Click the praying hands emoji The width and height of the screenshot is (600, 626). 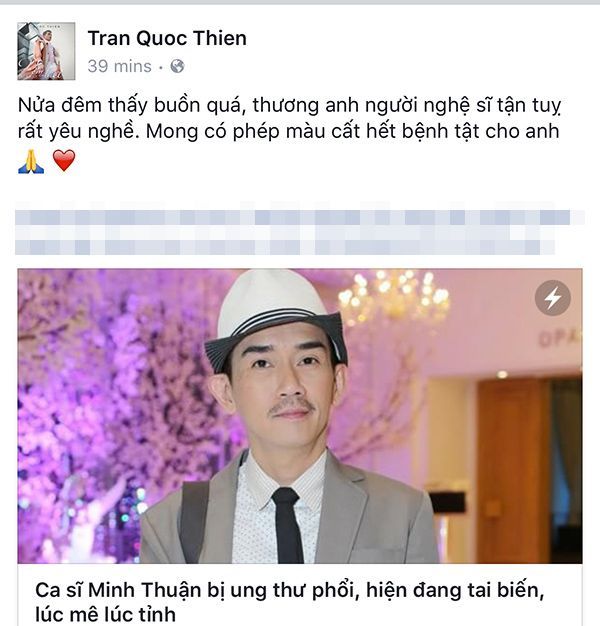[x=31, y=161]
